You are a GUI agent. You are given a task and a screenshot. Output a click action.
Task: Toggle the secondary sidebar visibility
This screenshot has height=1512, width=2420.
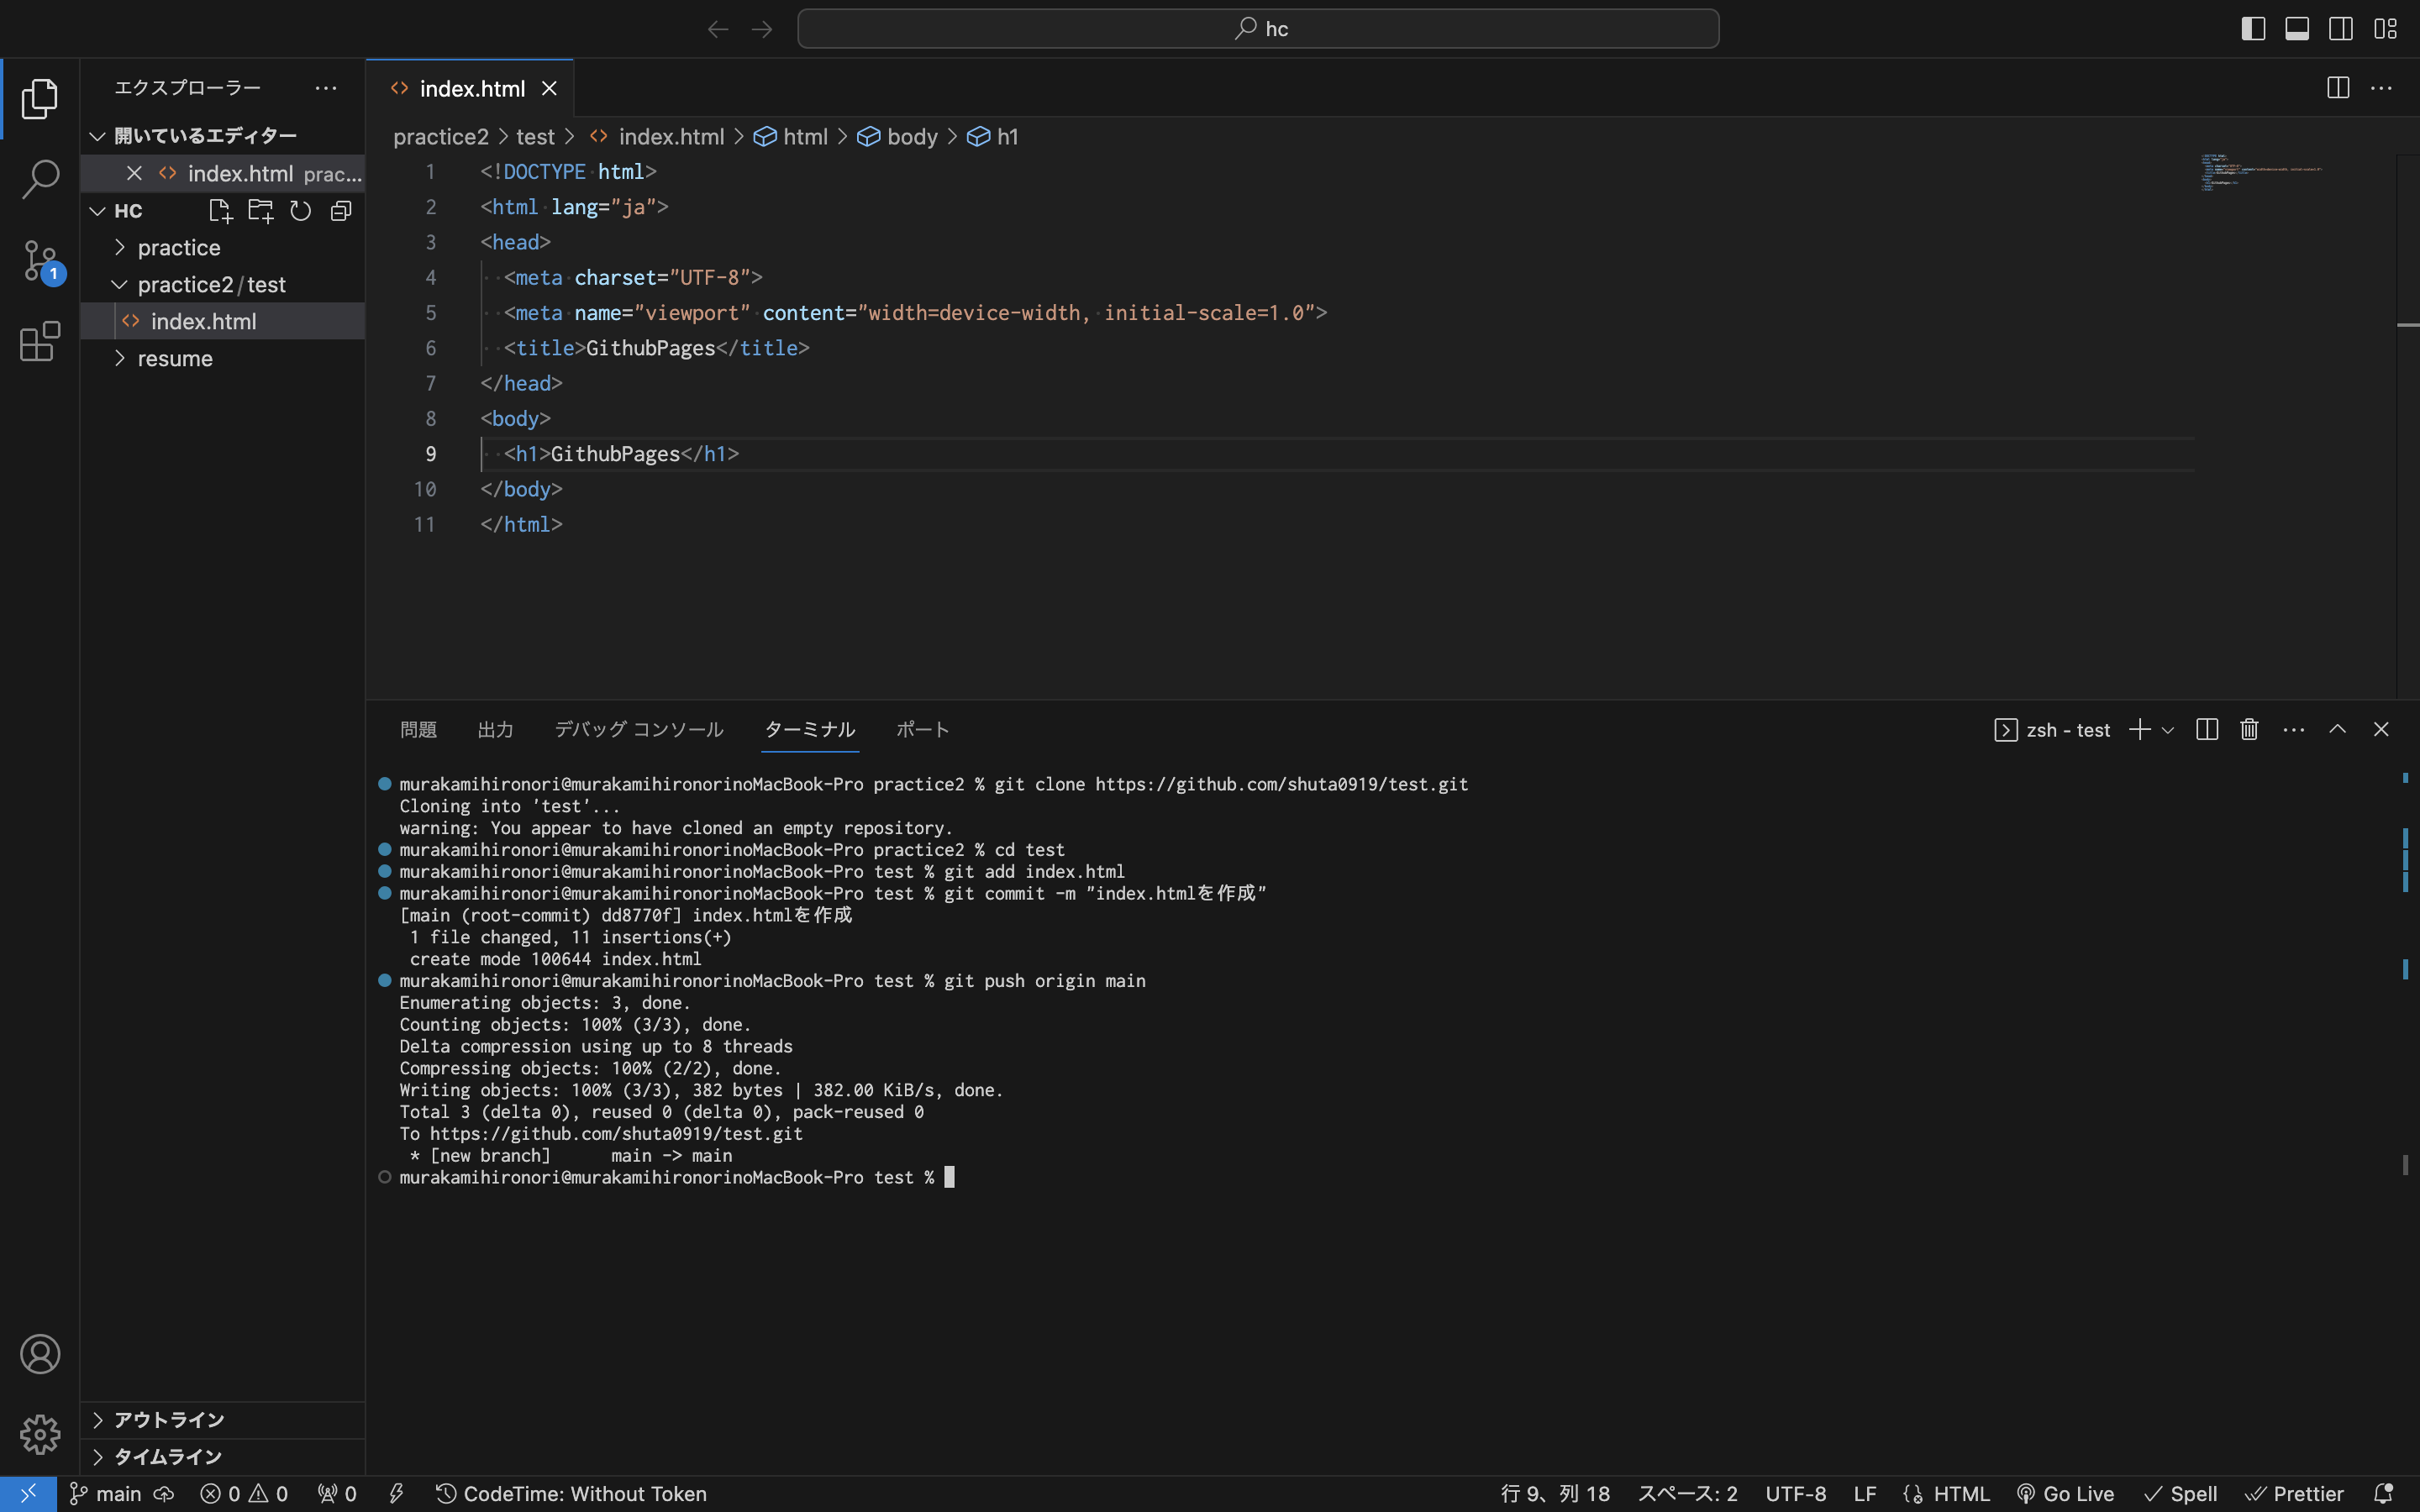2341,29
